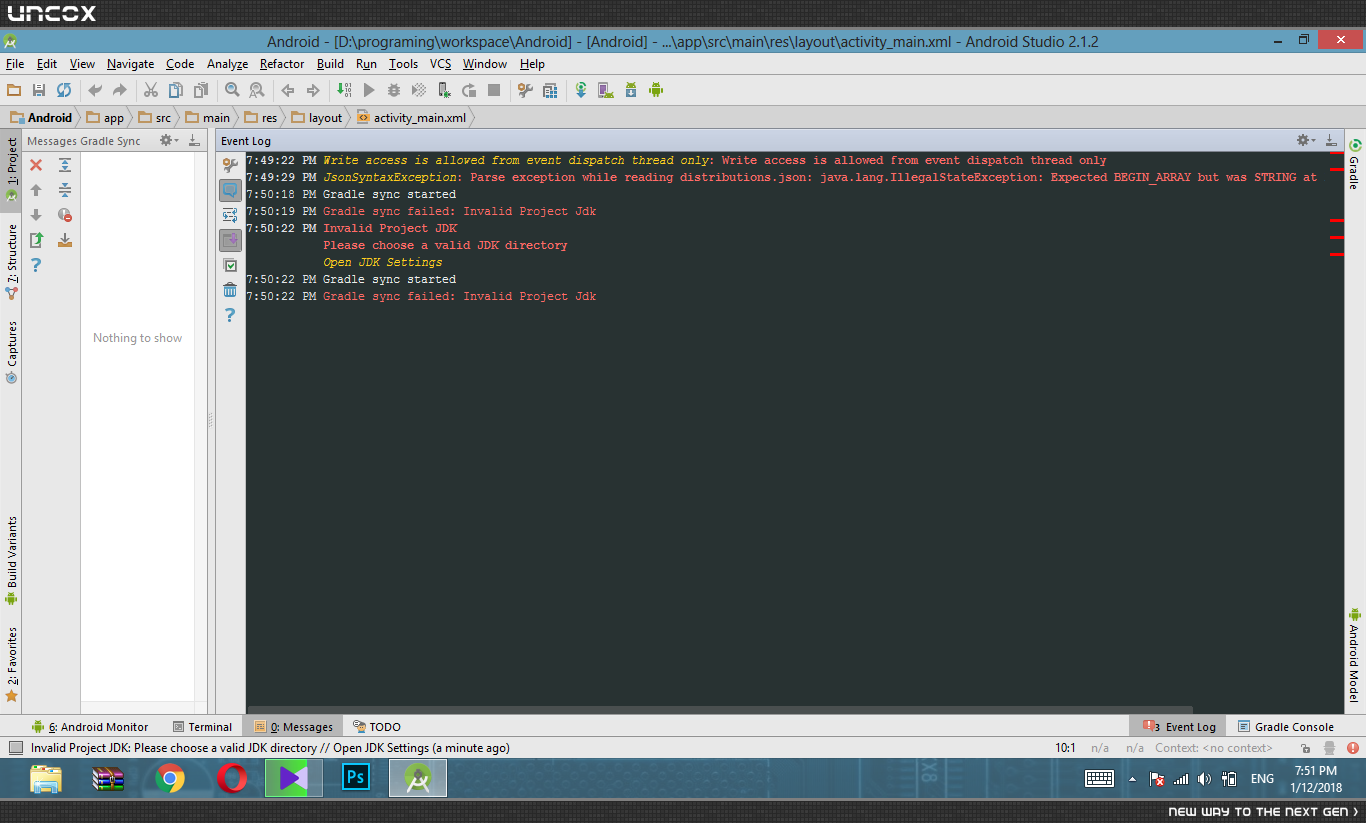This screenshot has height=823, width=1366.
Task: Select the activity_main.xml breadcrumb
Action: 411,118
